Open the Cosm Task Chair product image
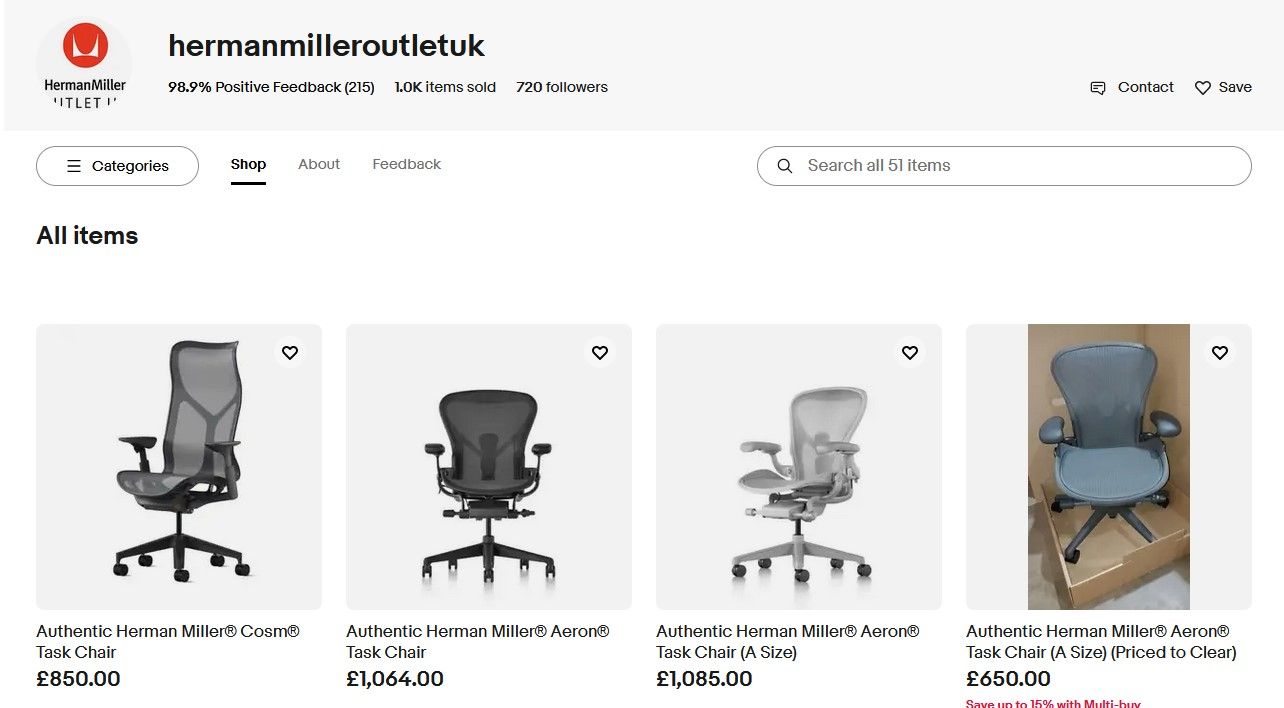 179,467
